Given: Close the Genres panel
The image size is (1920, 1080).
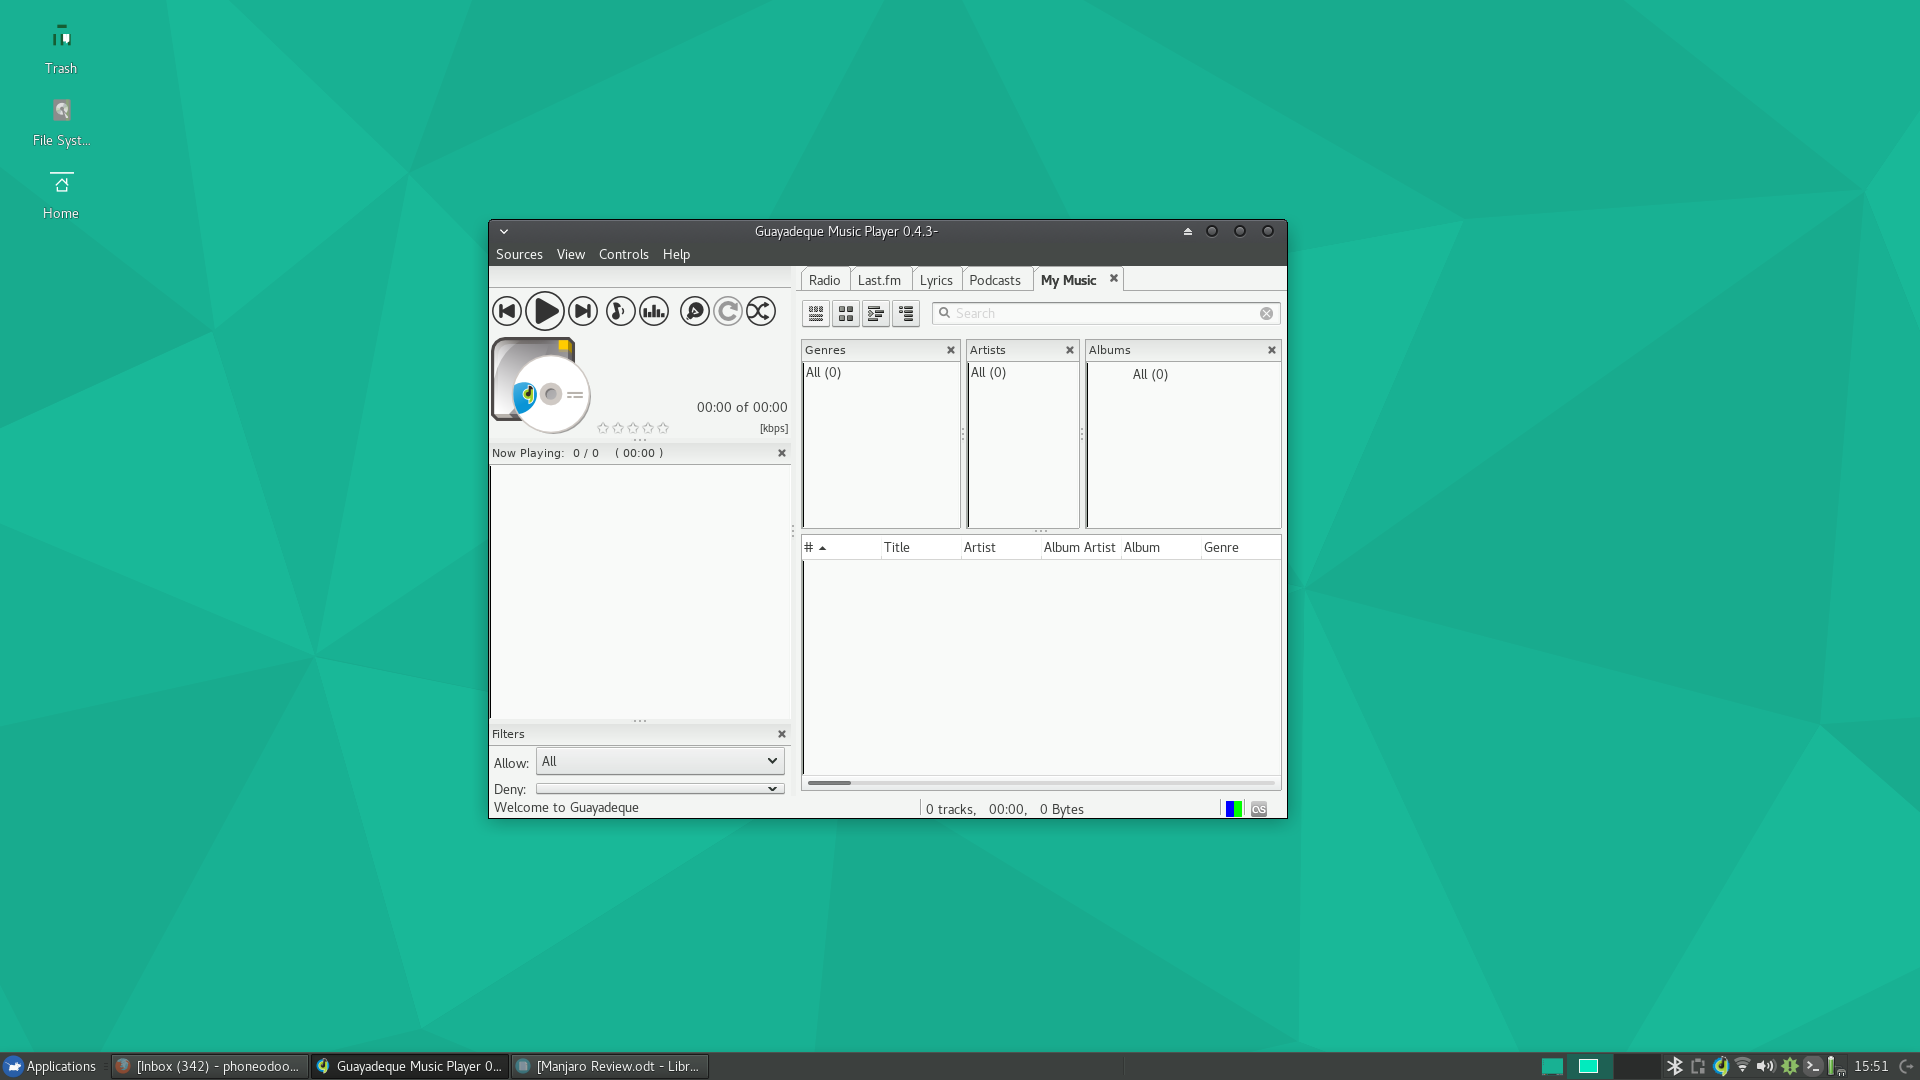Looking at the screenshot, I should pyautogui.click(x=951, y=350).
